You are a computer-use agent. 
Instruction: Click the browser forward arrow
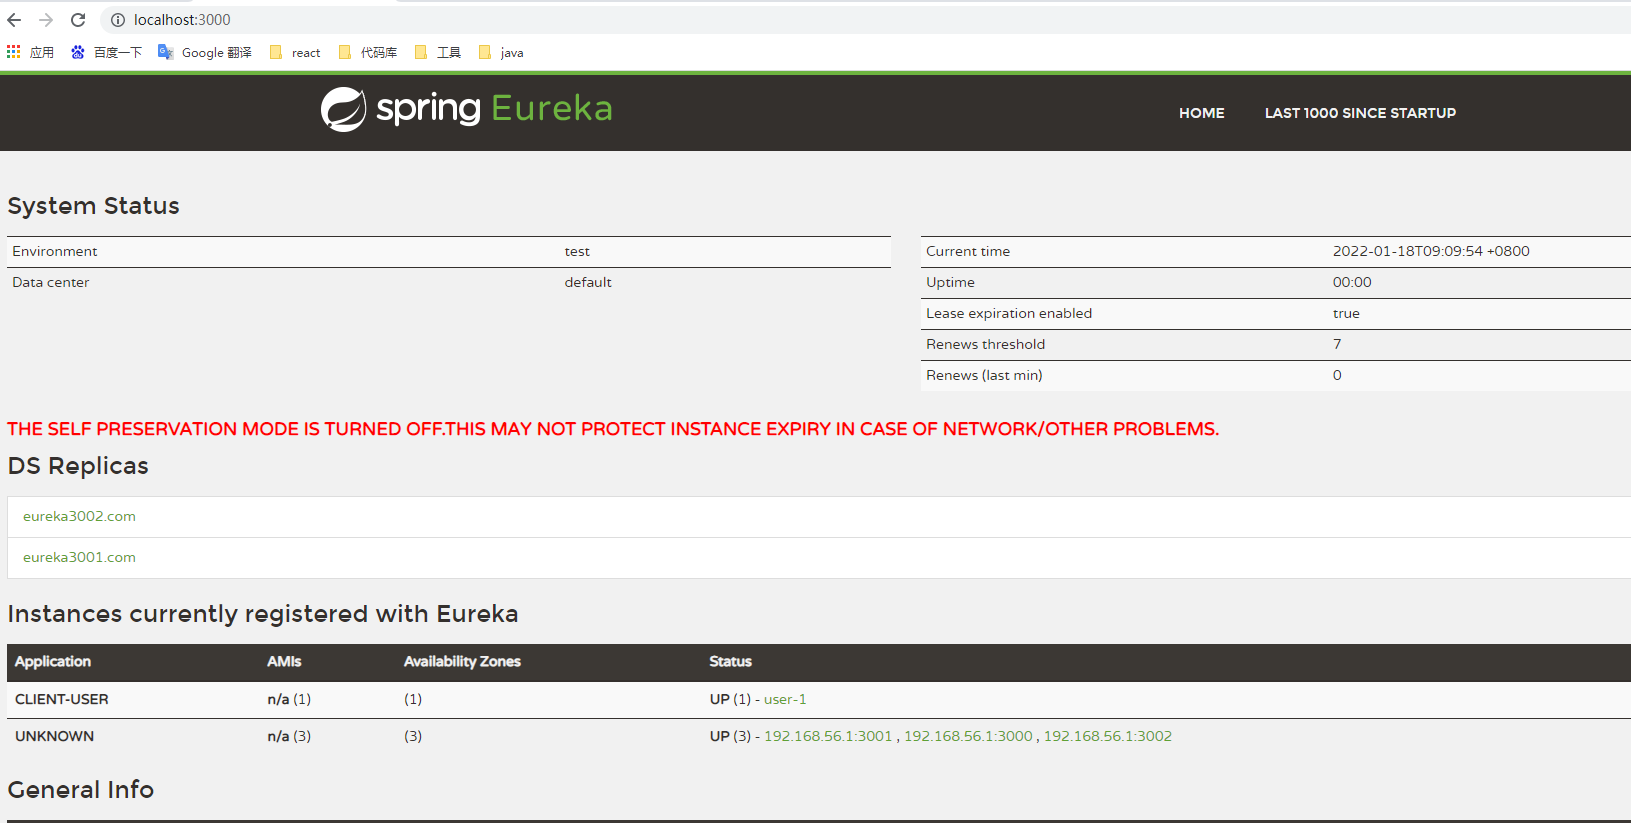(x=46, y=20)
